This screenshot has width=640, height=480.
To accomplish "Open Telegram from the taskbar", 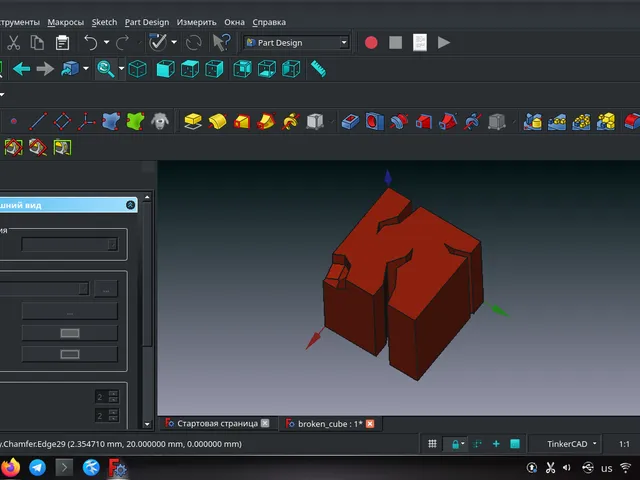I will click(38, 467).
